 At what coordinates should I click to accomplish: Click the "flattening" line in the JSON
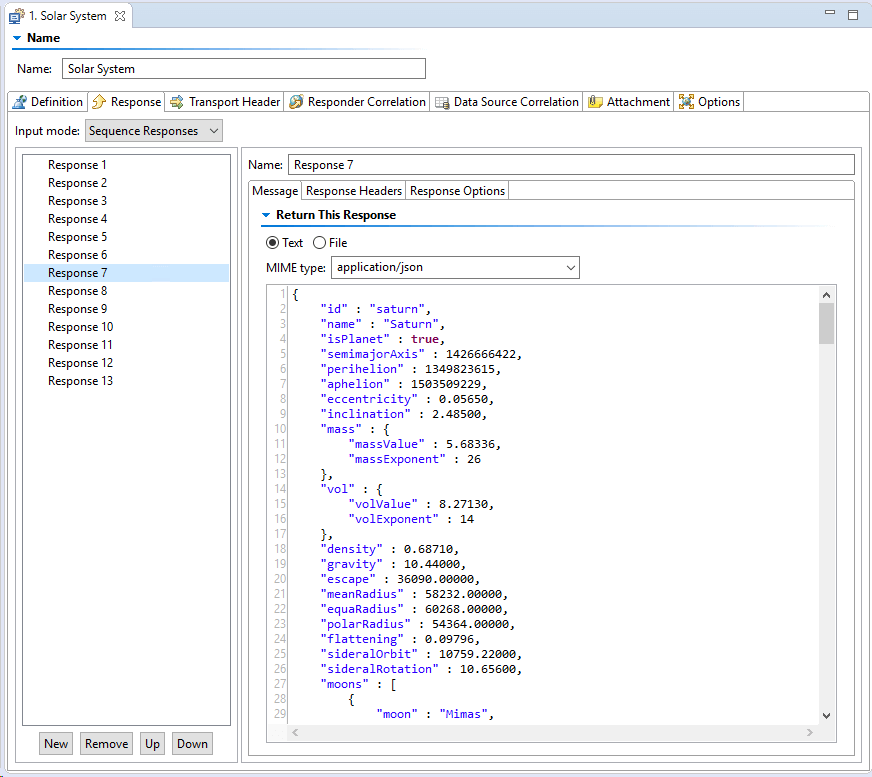[x=400, y=639]
